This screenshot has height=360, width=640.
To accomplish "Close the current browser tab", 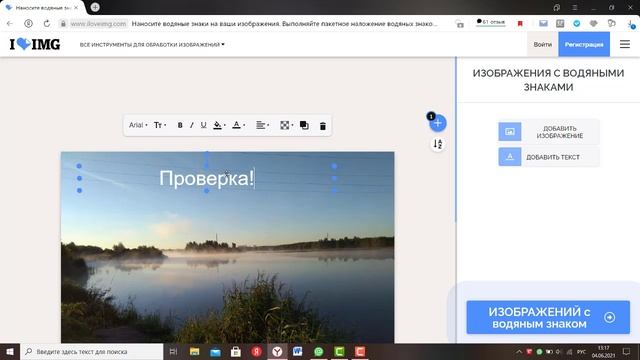I will [x=76, y=7].
